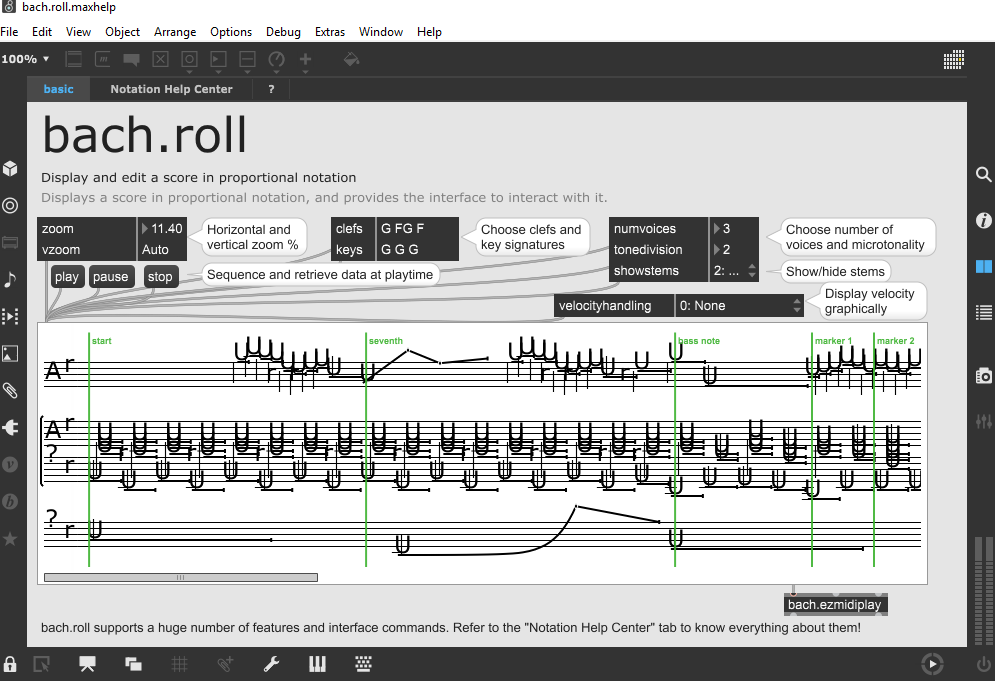Click the keys value 'G G G'
Viewport: 995px width, 681px height.
(417, 250)
